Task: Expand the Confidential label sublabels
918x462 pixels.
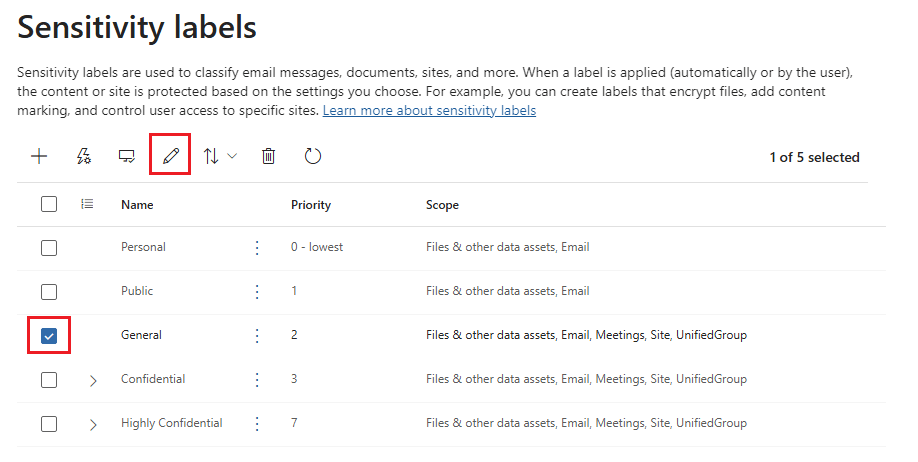Action: pos(93,380)
